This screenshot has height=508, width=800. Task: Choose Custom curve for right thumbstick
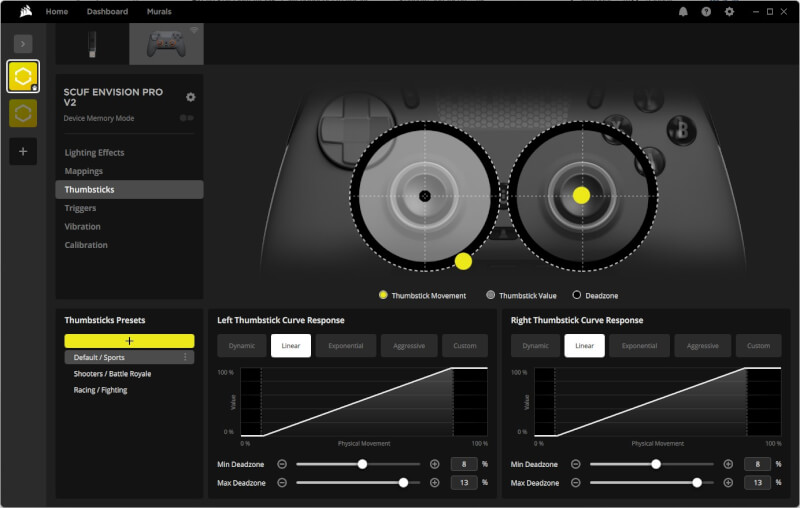(759, 346)
